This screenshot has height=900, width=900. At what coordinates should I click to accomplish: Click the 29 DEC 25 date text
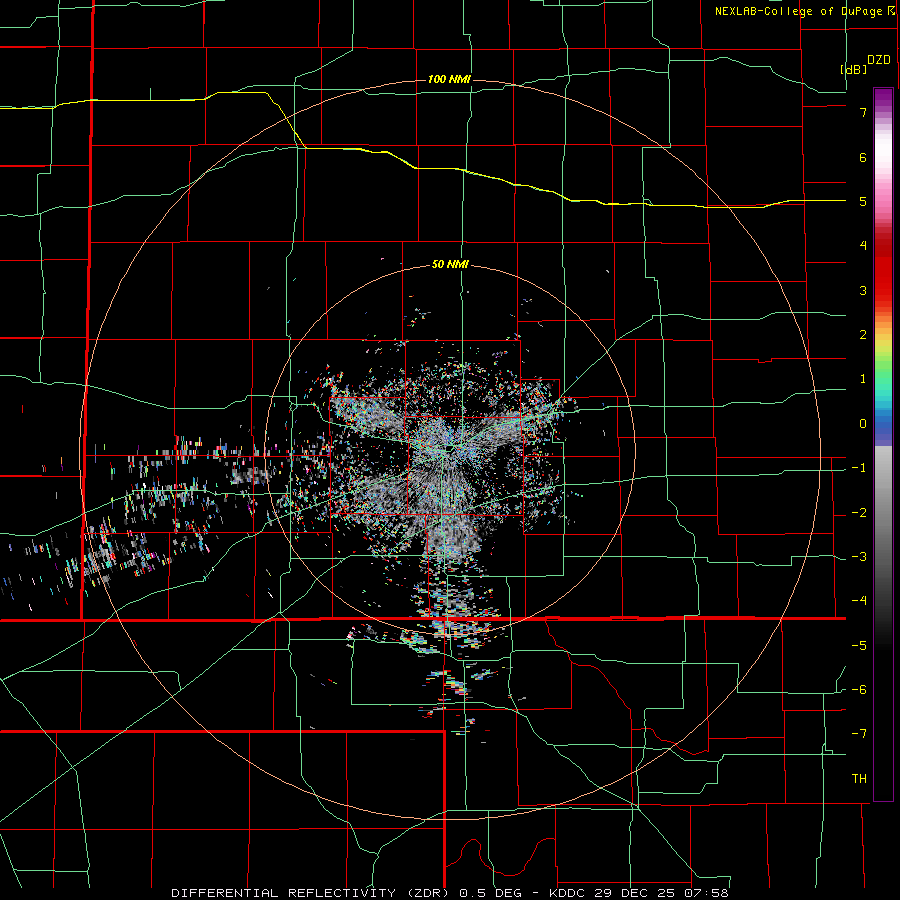click(x=634, y=893)
